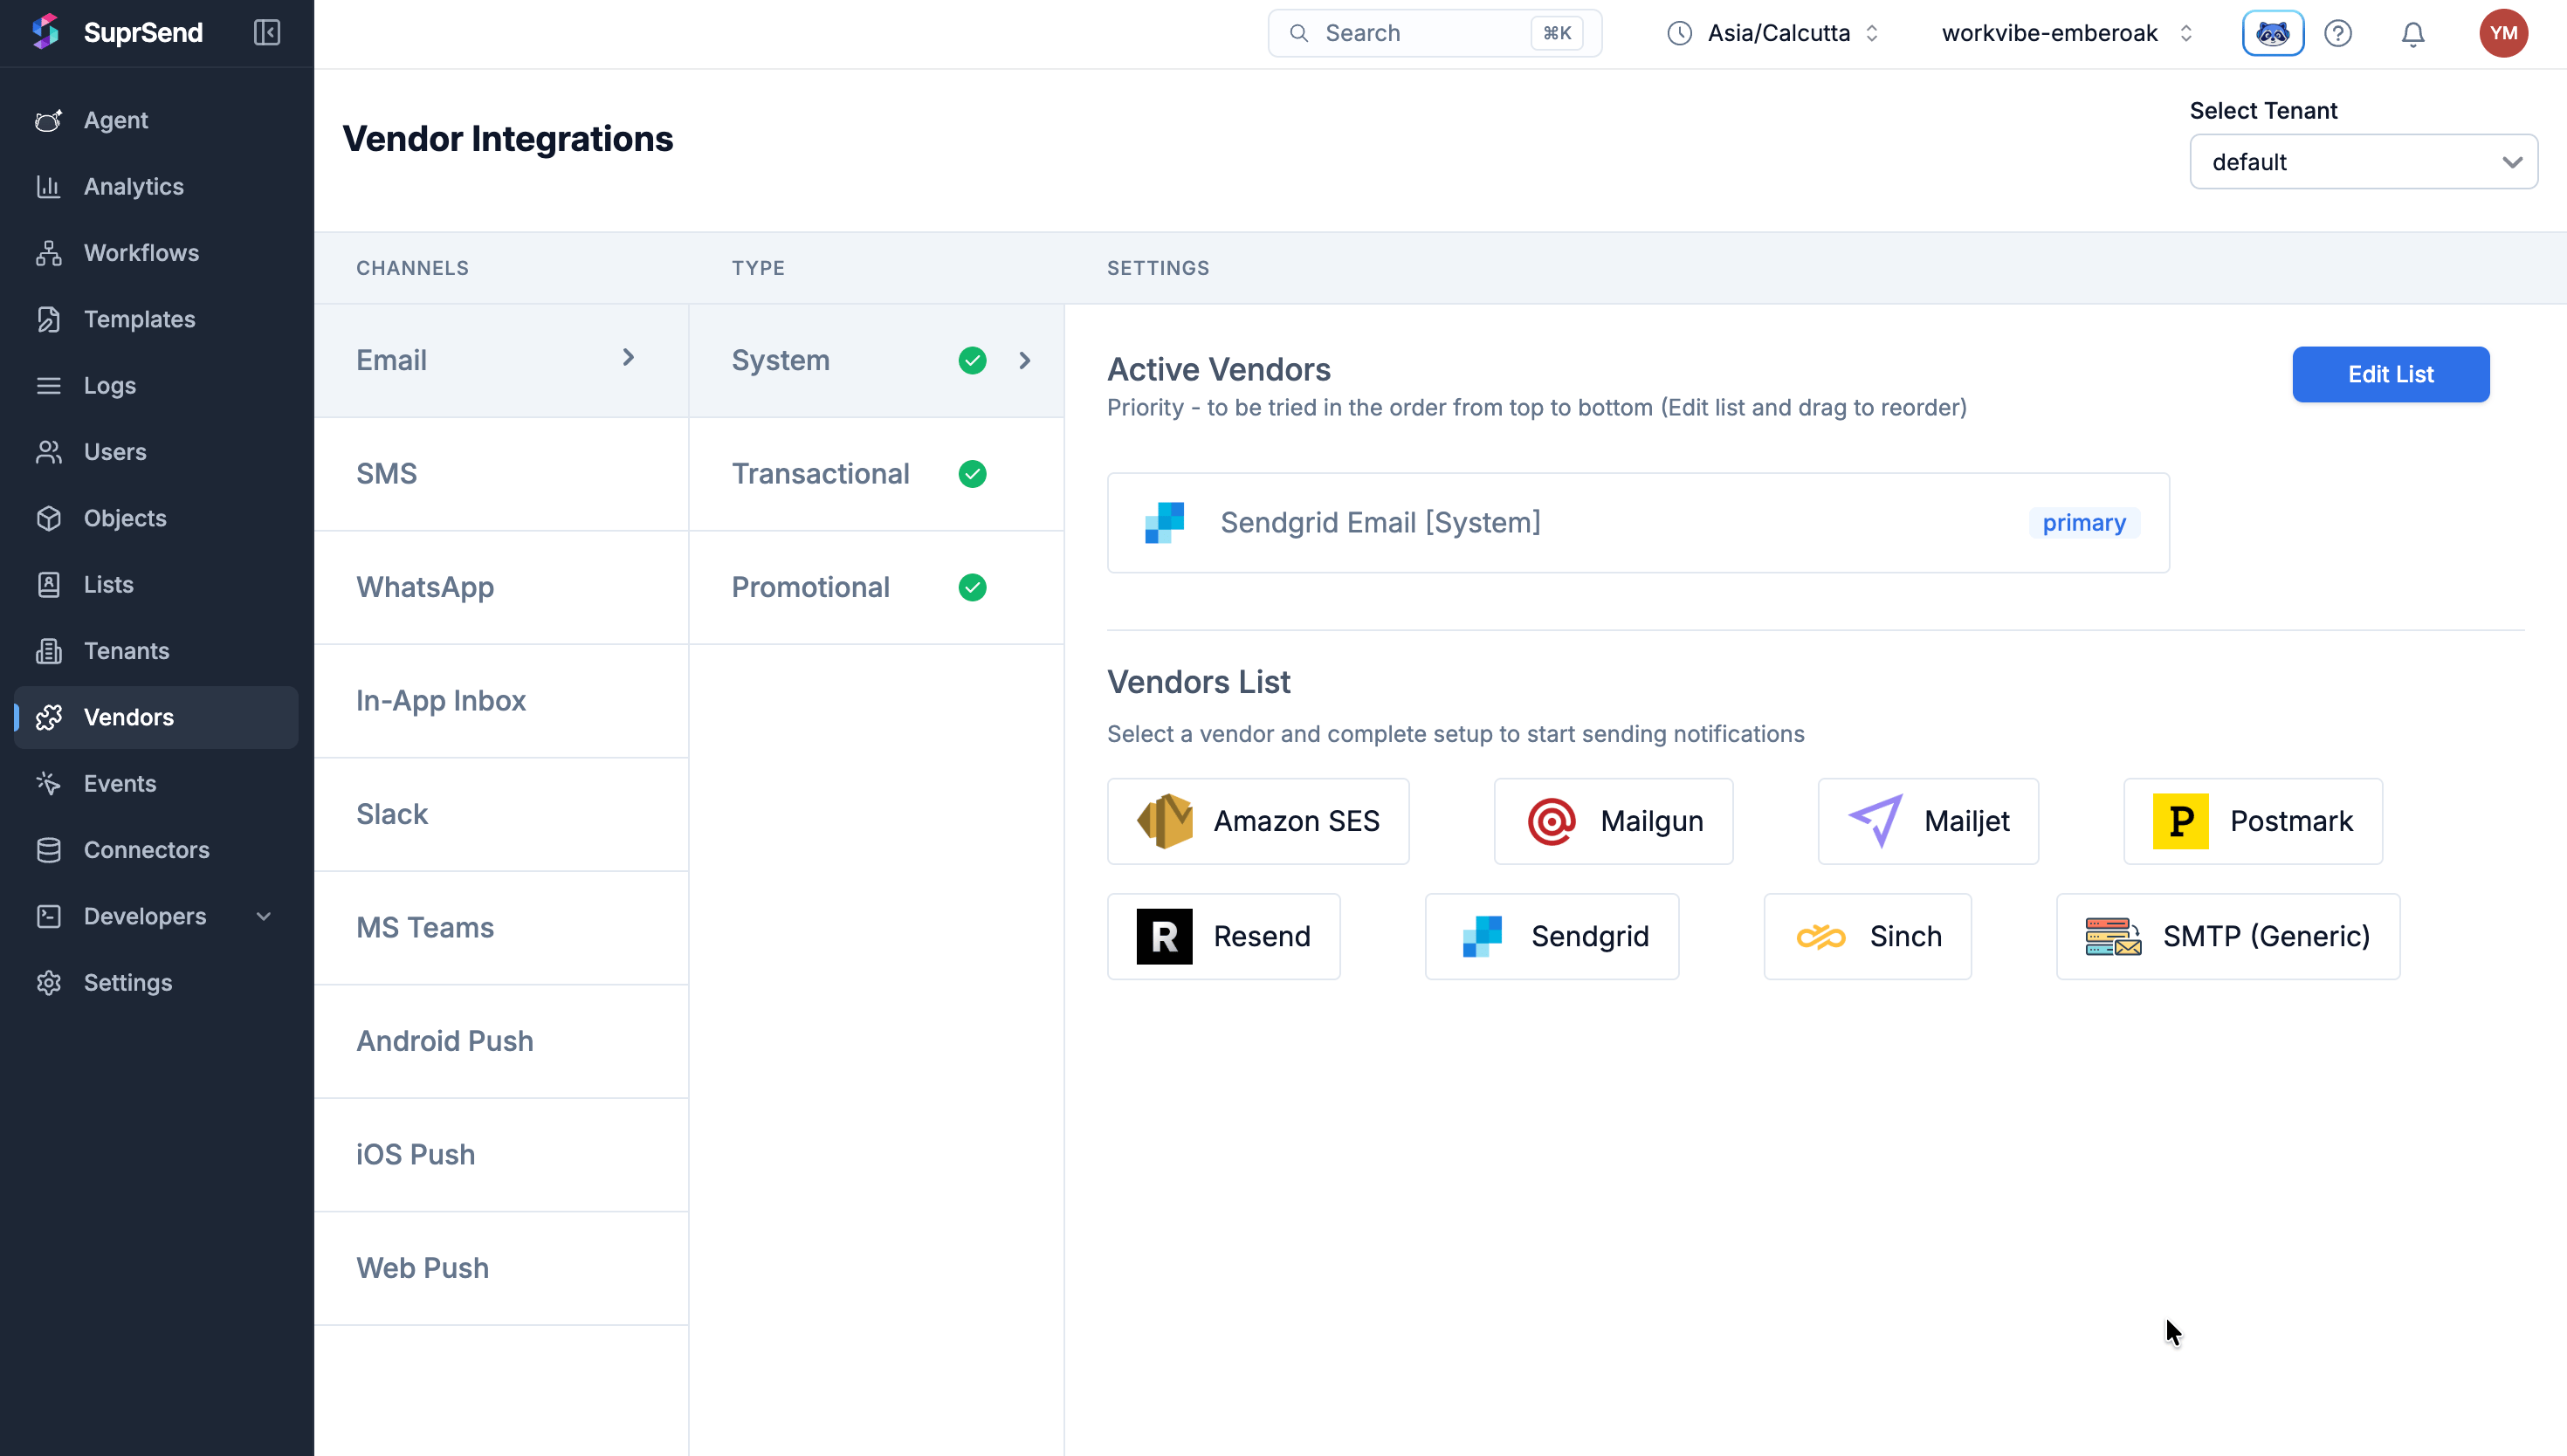Image resolution: width=2567 pixels, height=1456 pixels.
Task: Open the YM user avatar menu
Action: pos(2503,33)
